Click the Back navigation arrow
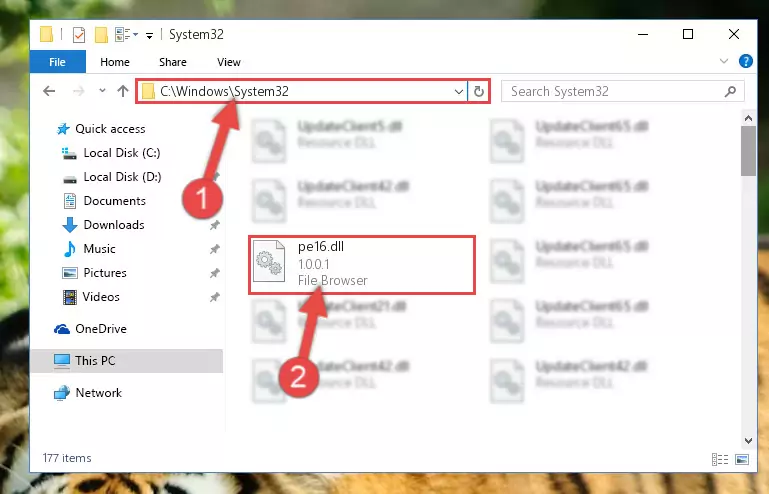The image size is (769, 494). (49, 91)
